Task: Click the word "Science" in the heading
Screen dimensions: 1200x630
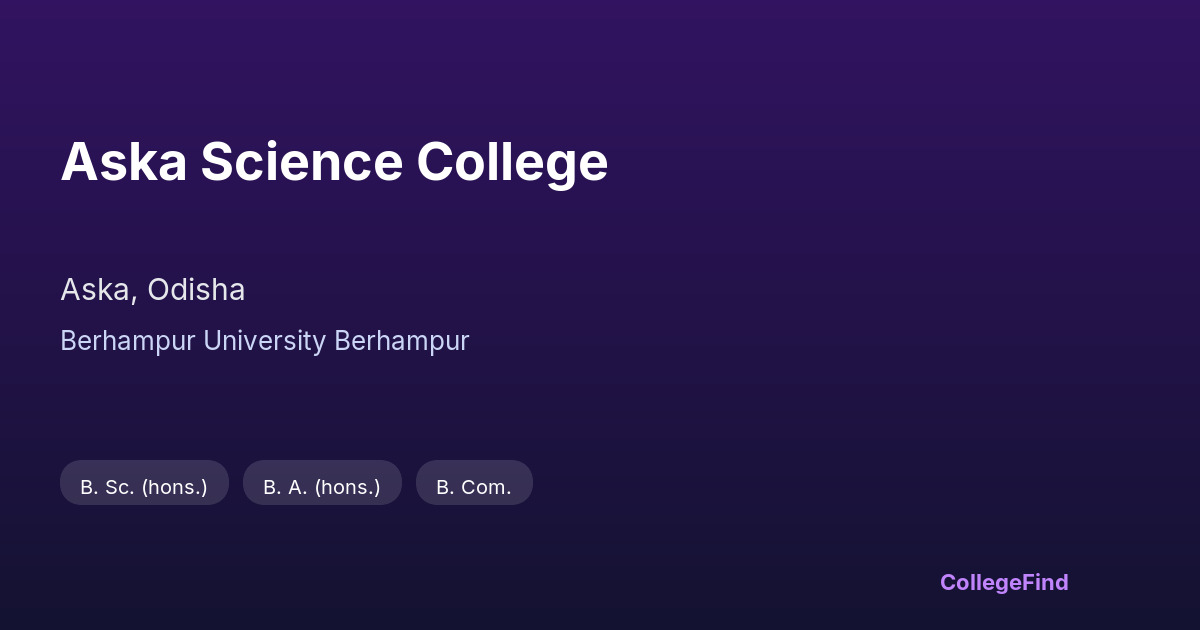Action: (x=301, y=162)
